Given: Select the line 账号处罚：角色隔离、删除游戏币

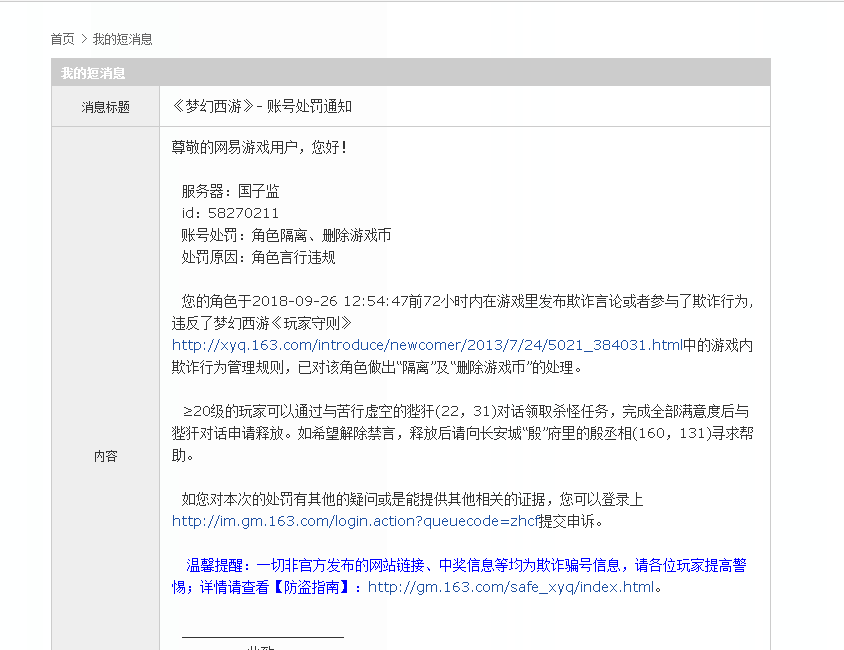Looking at the screenshot, I should click(x=286, y=235).
